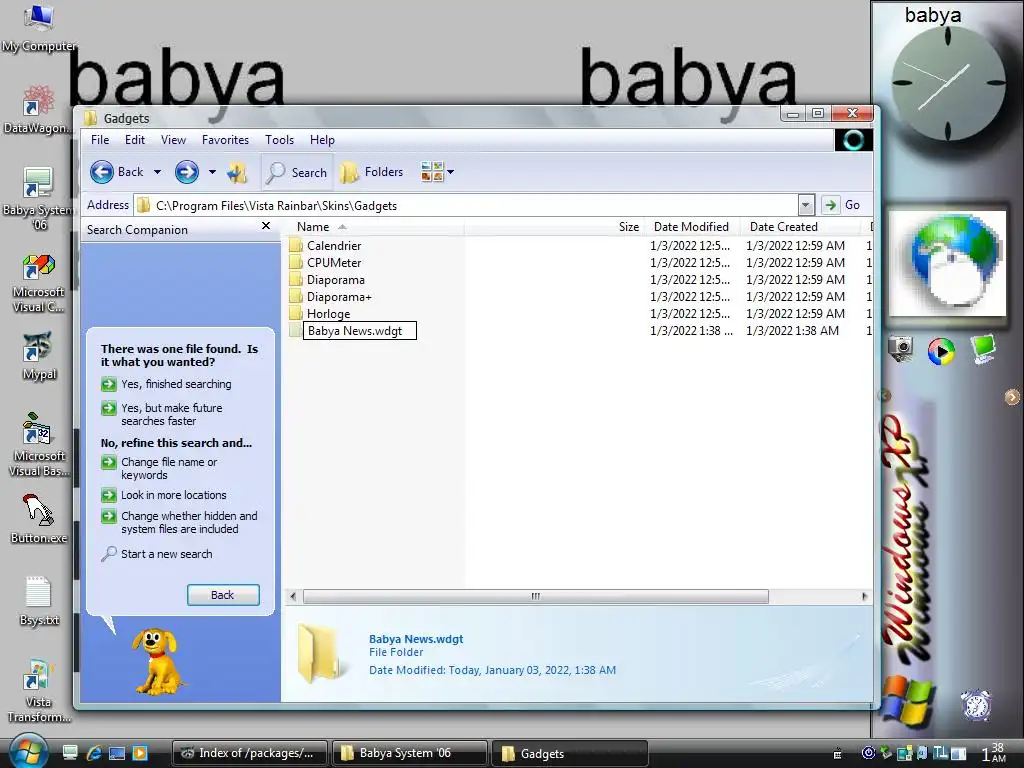Open My Computer desktop icon
Image resolution: width=1024 pixels, height=768 pixels.
39,27
